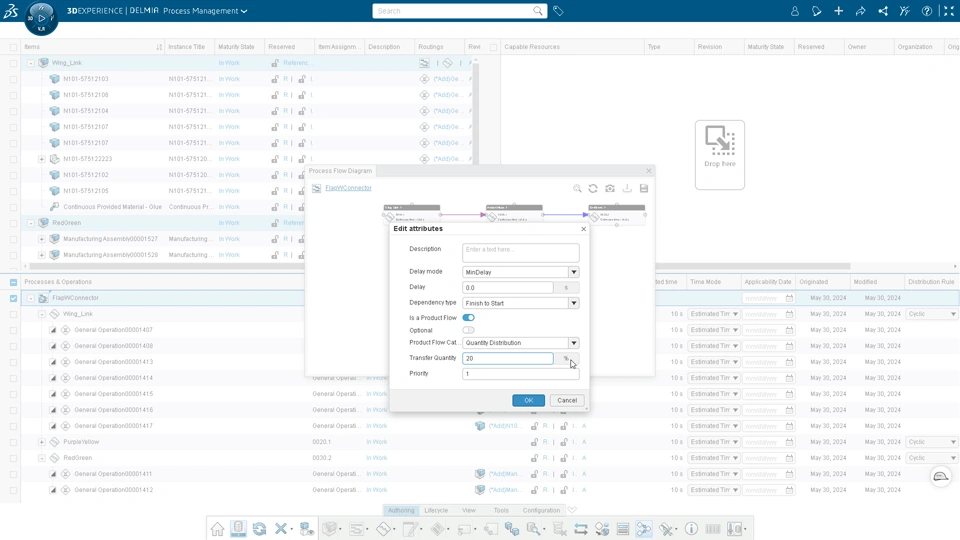Check the PurpleYellow row checkbox
Image resolution: width=960 pixels, height=540 pixels.
tap(13, 442)
